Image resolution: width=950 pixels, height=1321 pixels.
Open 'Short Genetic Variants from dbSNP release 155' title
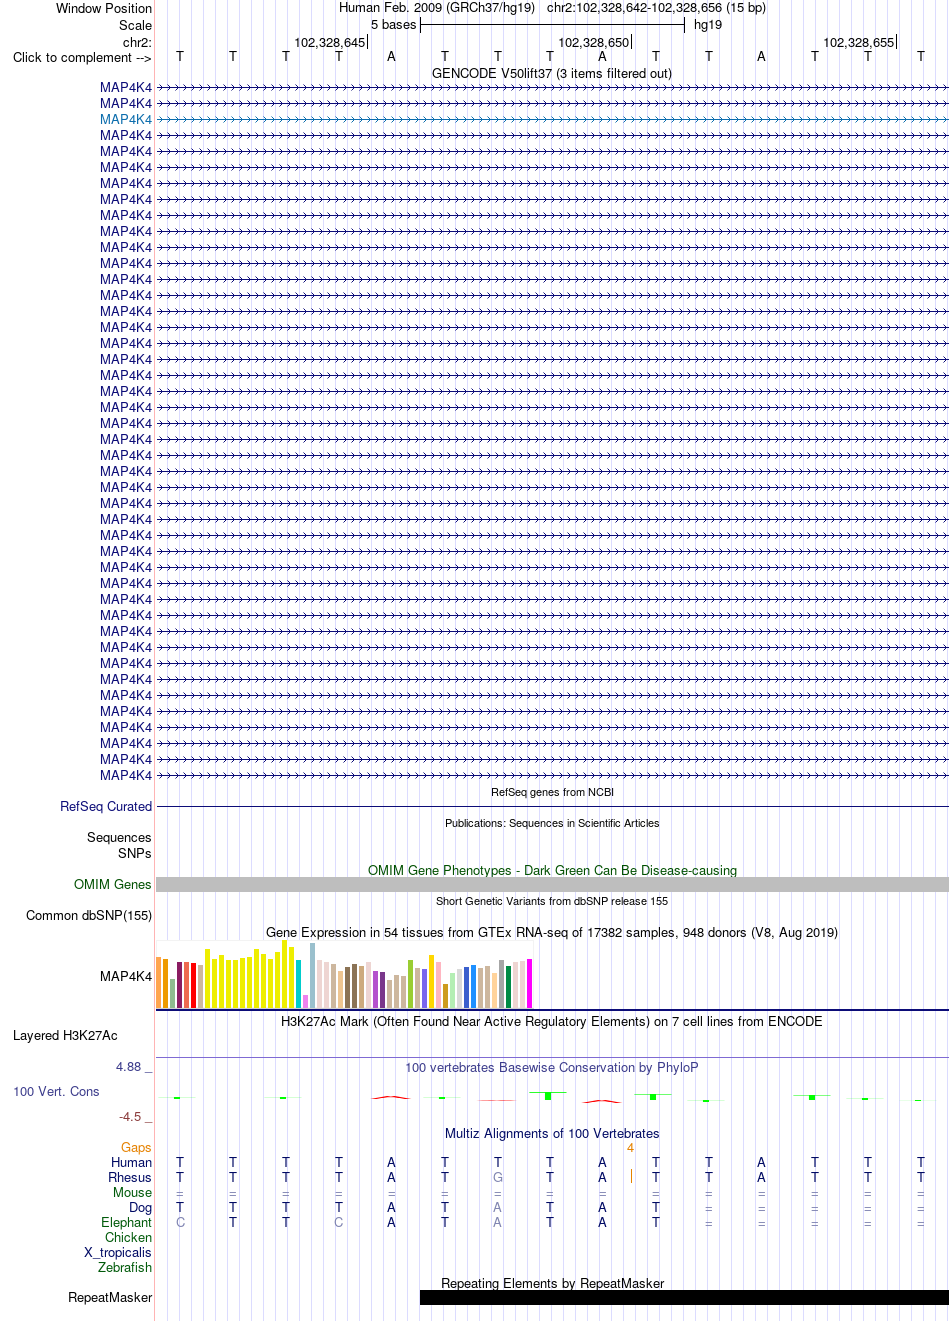[x=552, y=901]
